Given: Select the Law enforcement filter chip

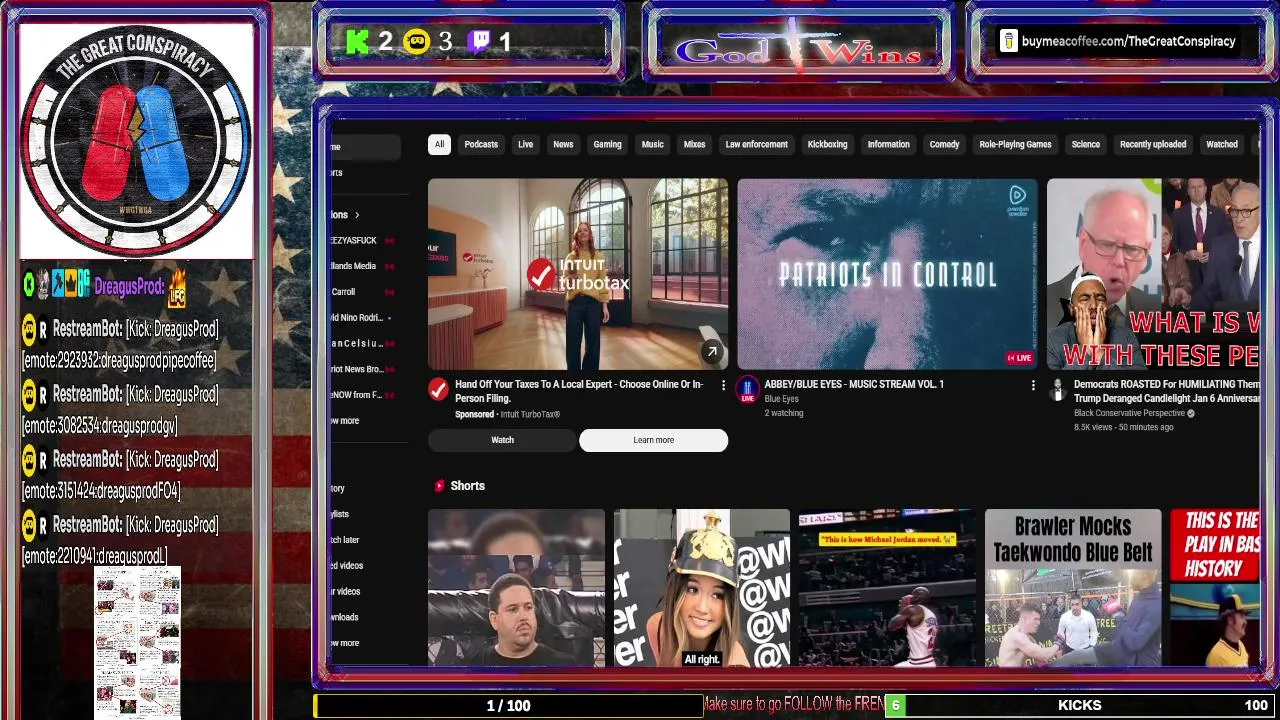Looking at the screenshot, I should point(756,144).
